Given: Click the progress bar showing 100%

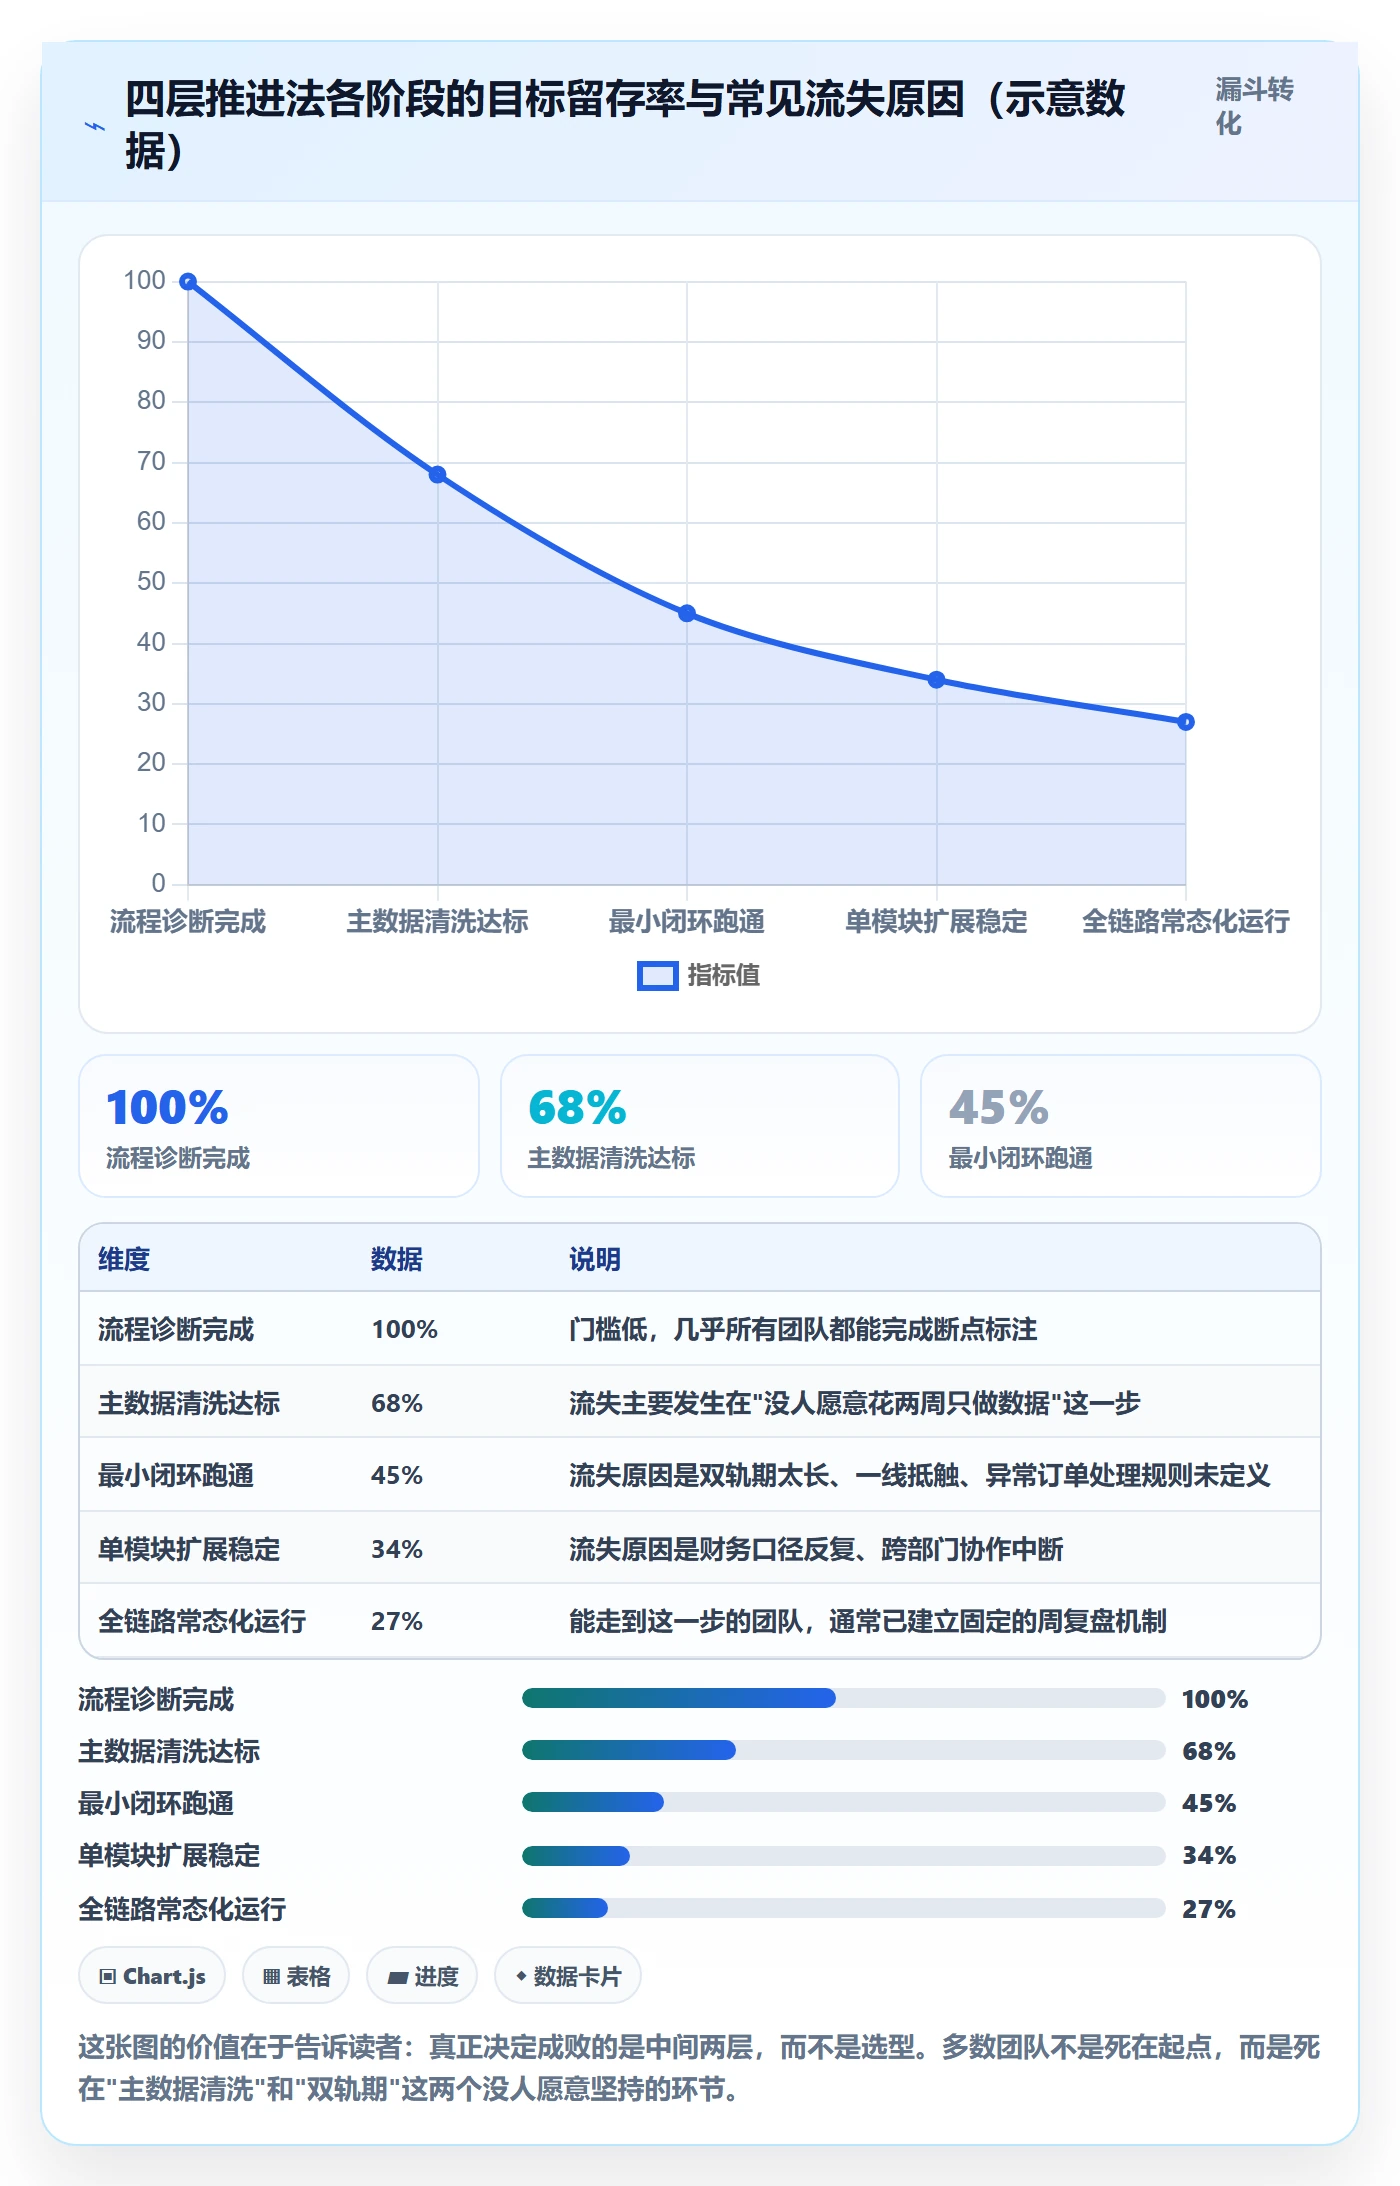Looking at the screenshot, I should pos(844,1698).
